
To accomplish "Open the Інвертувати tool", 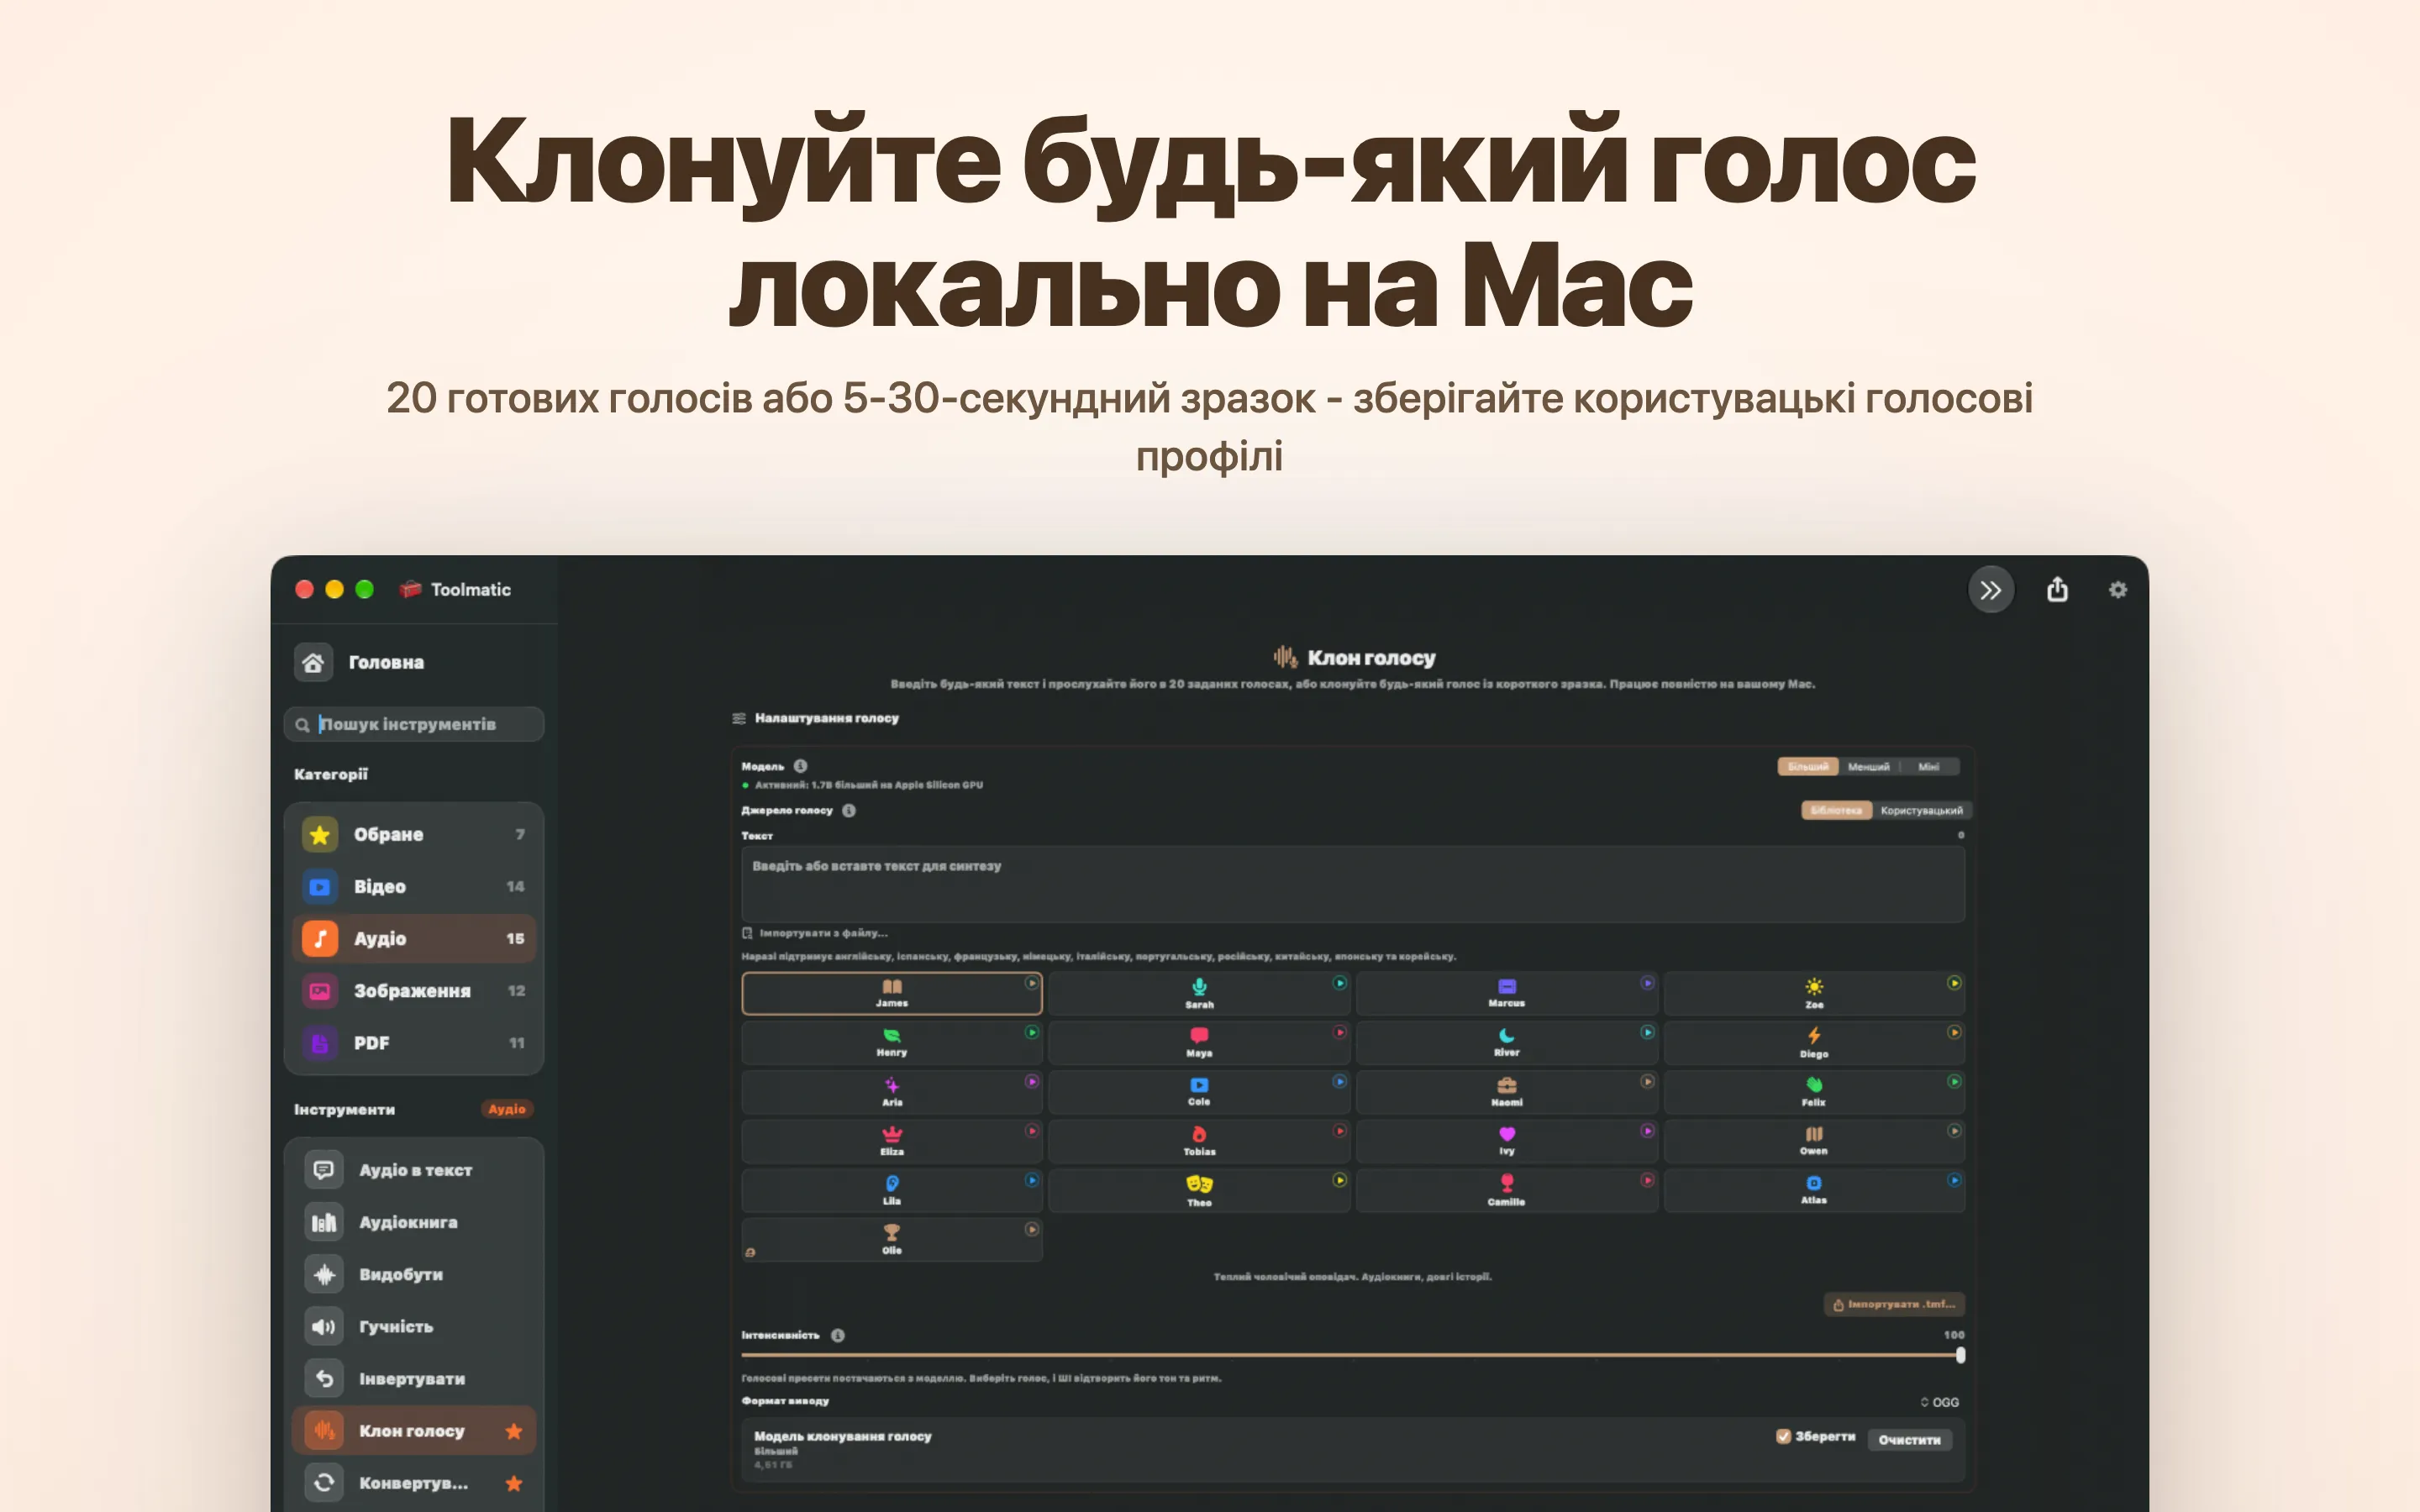I will [414, 1378].
